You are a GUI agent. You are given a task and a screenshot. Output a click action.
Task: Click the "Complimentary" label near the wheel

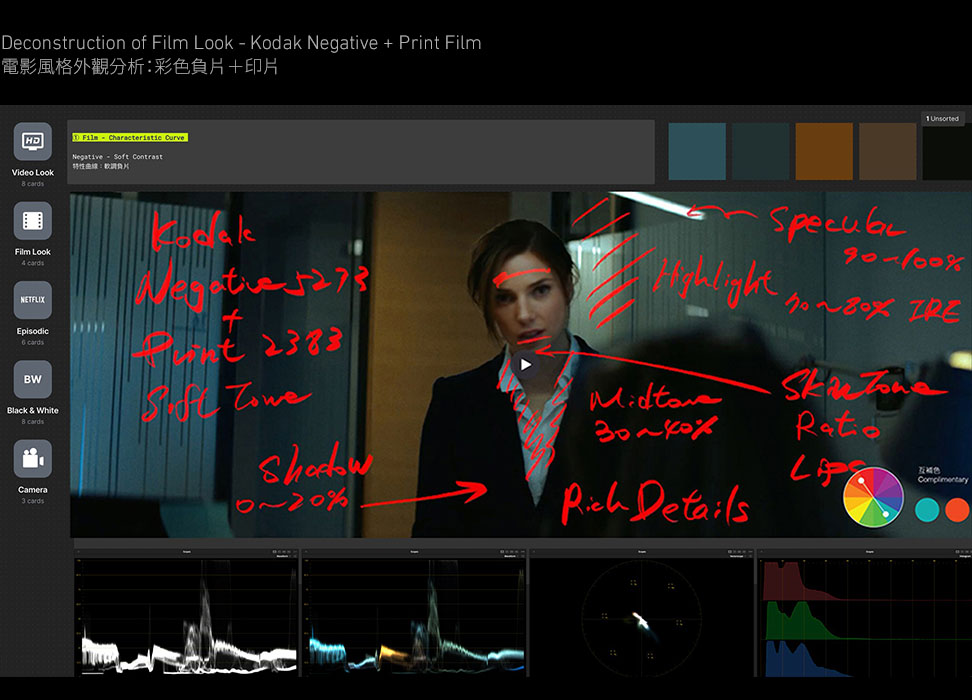coord(942,479)
